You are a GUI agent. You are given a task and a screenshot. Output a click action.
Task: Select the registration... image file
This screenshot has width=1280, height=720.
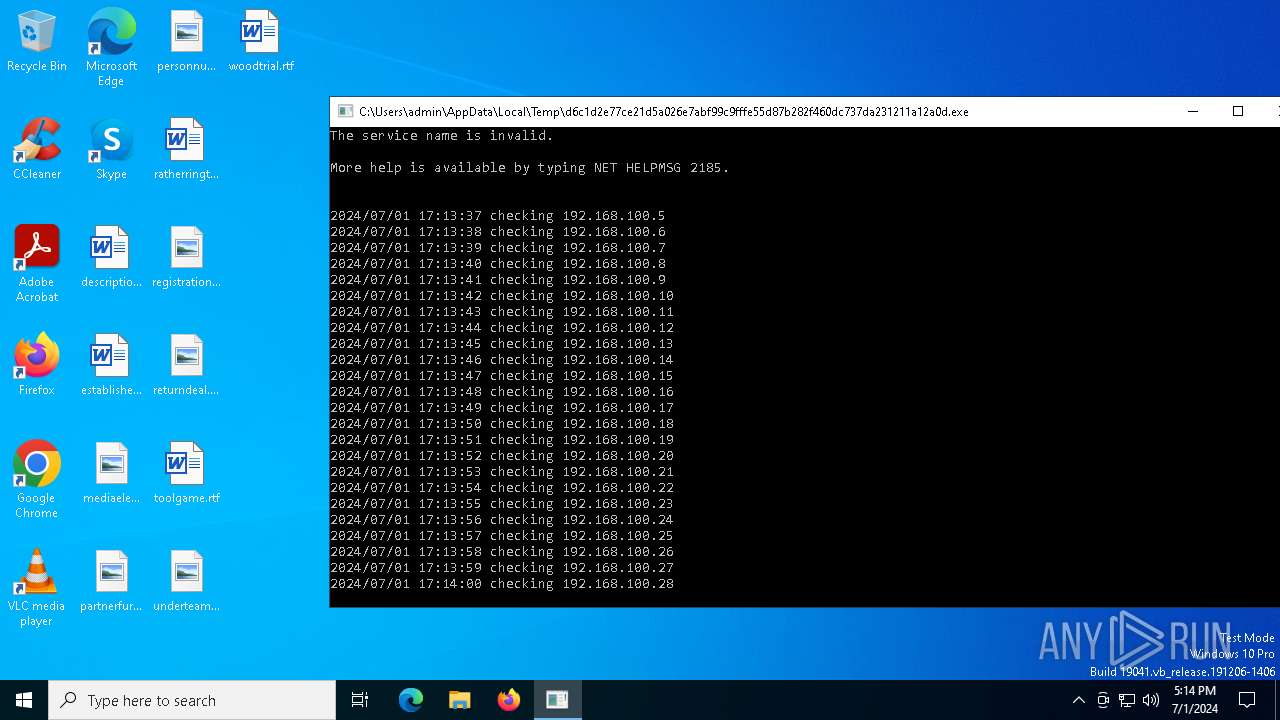(x=186, y=258)
